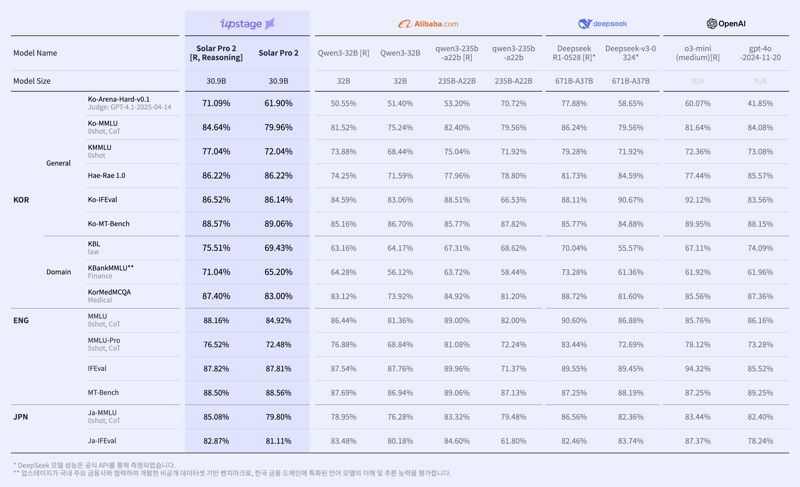Select the gpt-4o-2024-11-20 column header

[x=760, y=53]
